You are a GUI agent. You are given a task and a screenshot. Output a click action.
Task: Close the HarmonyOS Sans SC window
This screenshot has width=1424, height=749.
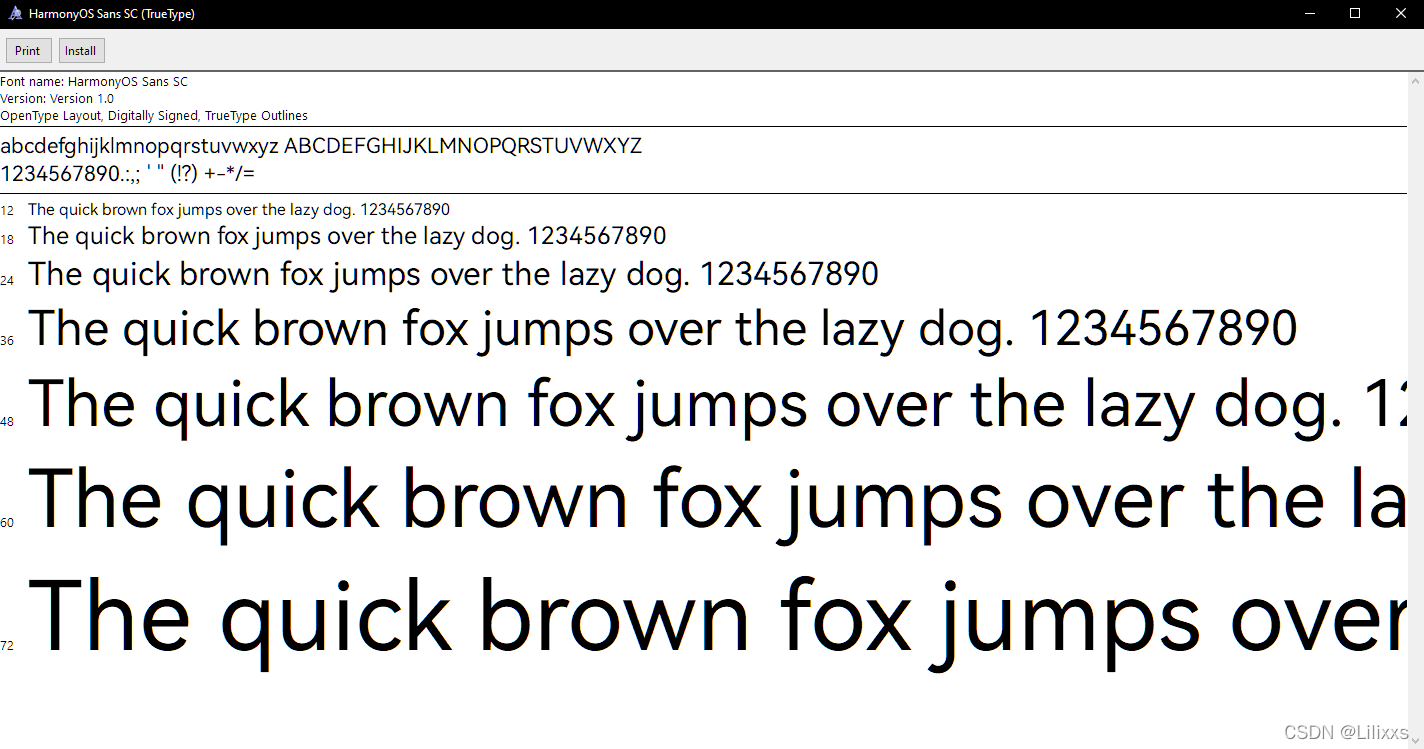1401,13
